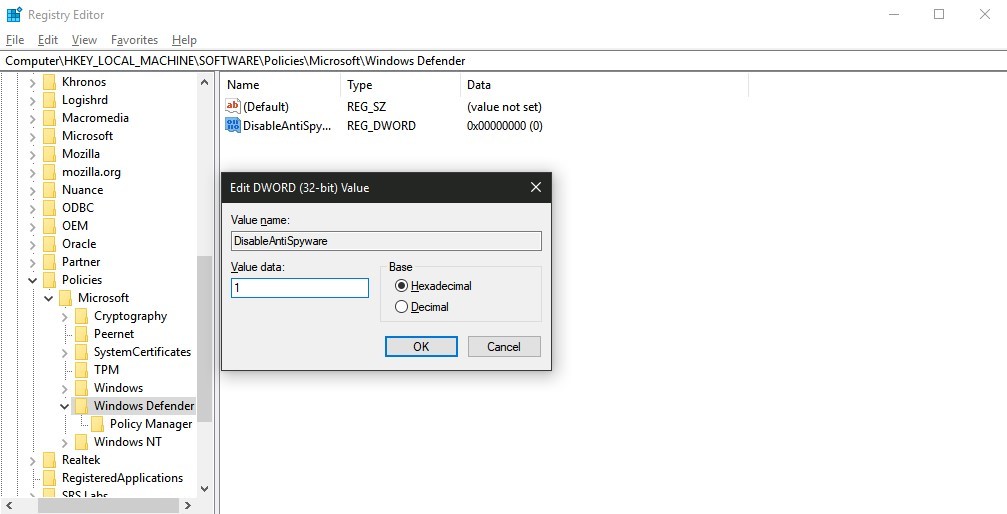Click the Realtek folder icon
1007x514 pixels.
tap(49, 460)
